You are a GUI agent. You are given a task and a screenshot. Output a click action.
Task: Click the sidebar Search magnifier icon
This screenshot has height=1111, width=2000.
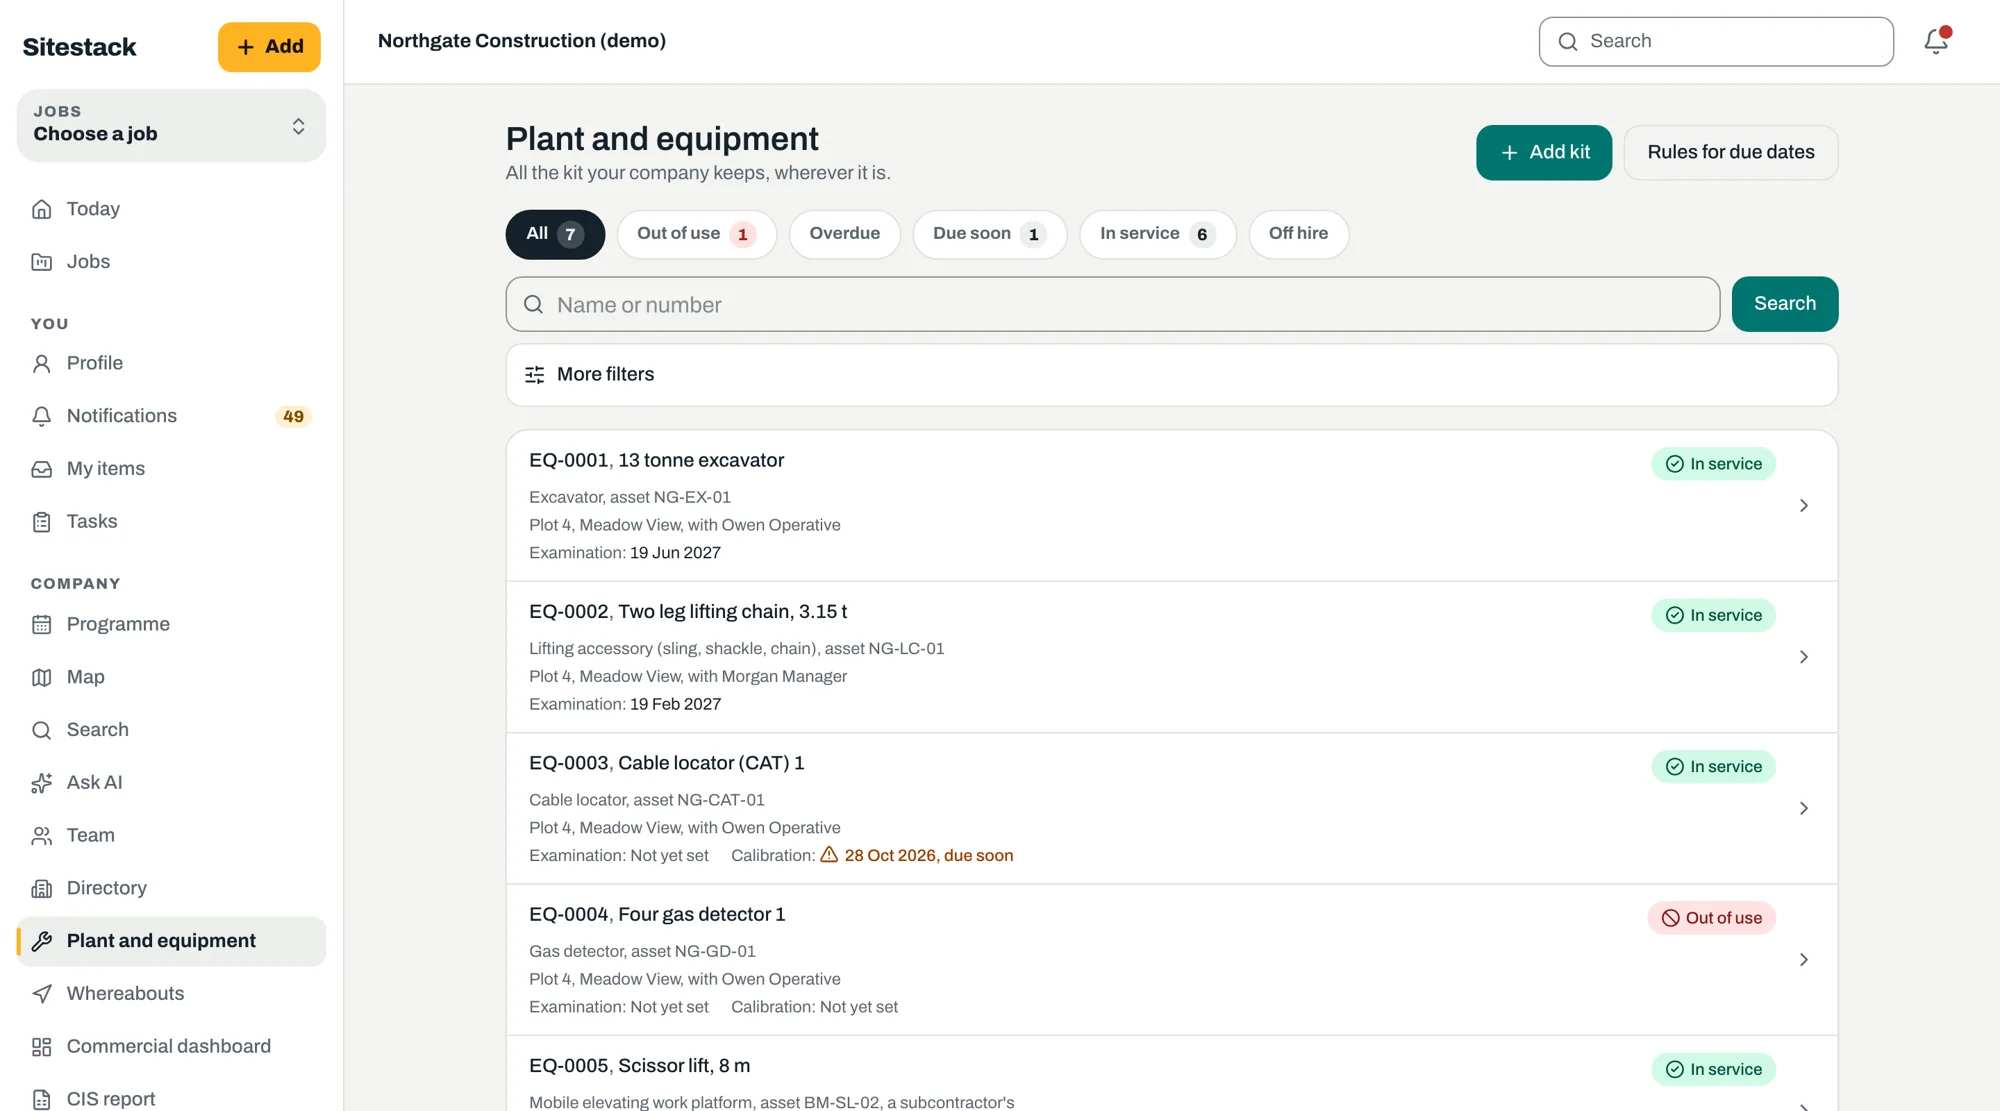tap(41, 730)
